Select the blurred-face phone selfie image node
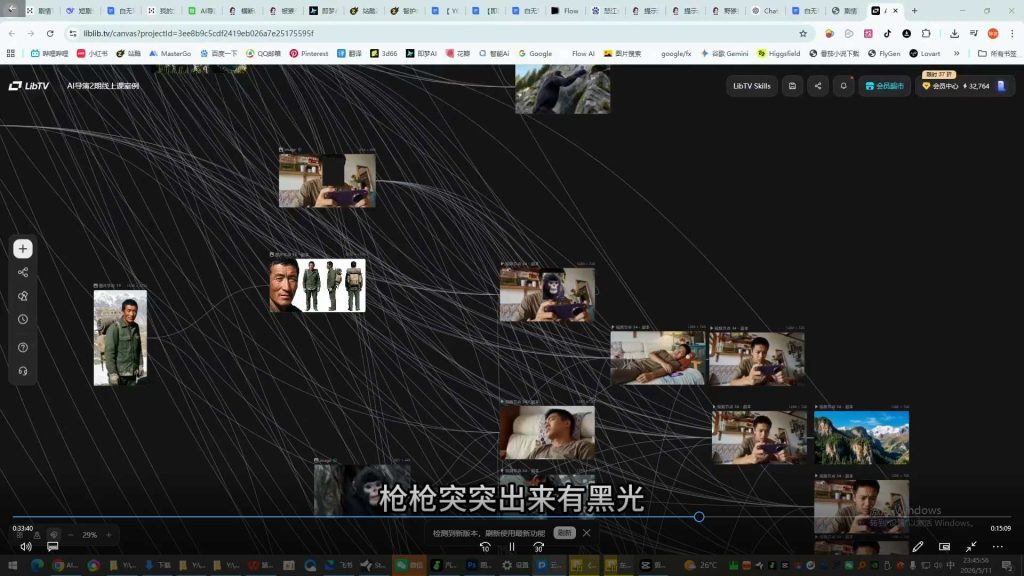 [x=327, y=181]
